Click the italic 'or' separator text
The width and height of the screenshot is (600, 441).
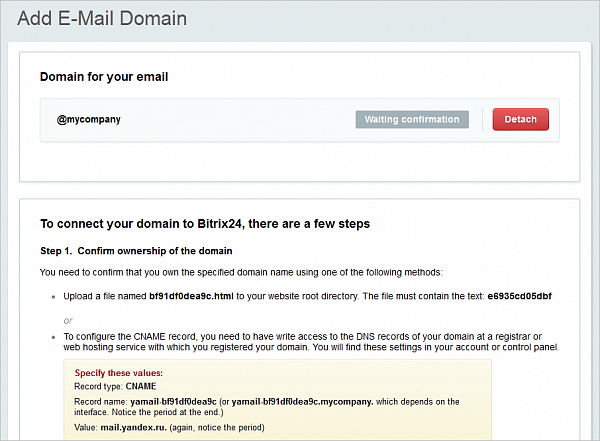[68, 321]
